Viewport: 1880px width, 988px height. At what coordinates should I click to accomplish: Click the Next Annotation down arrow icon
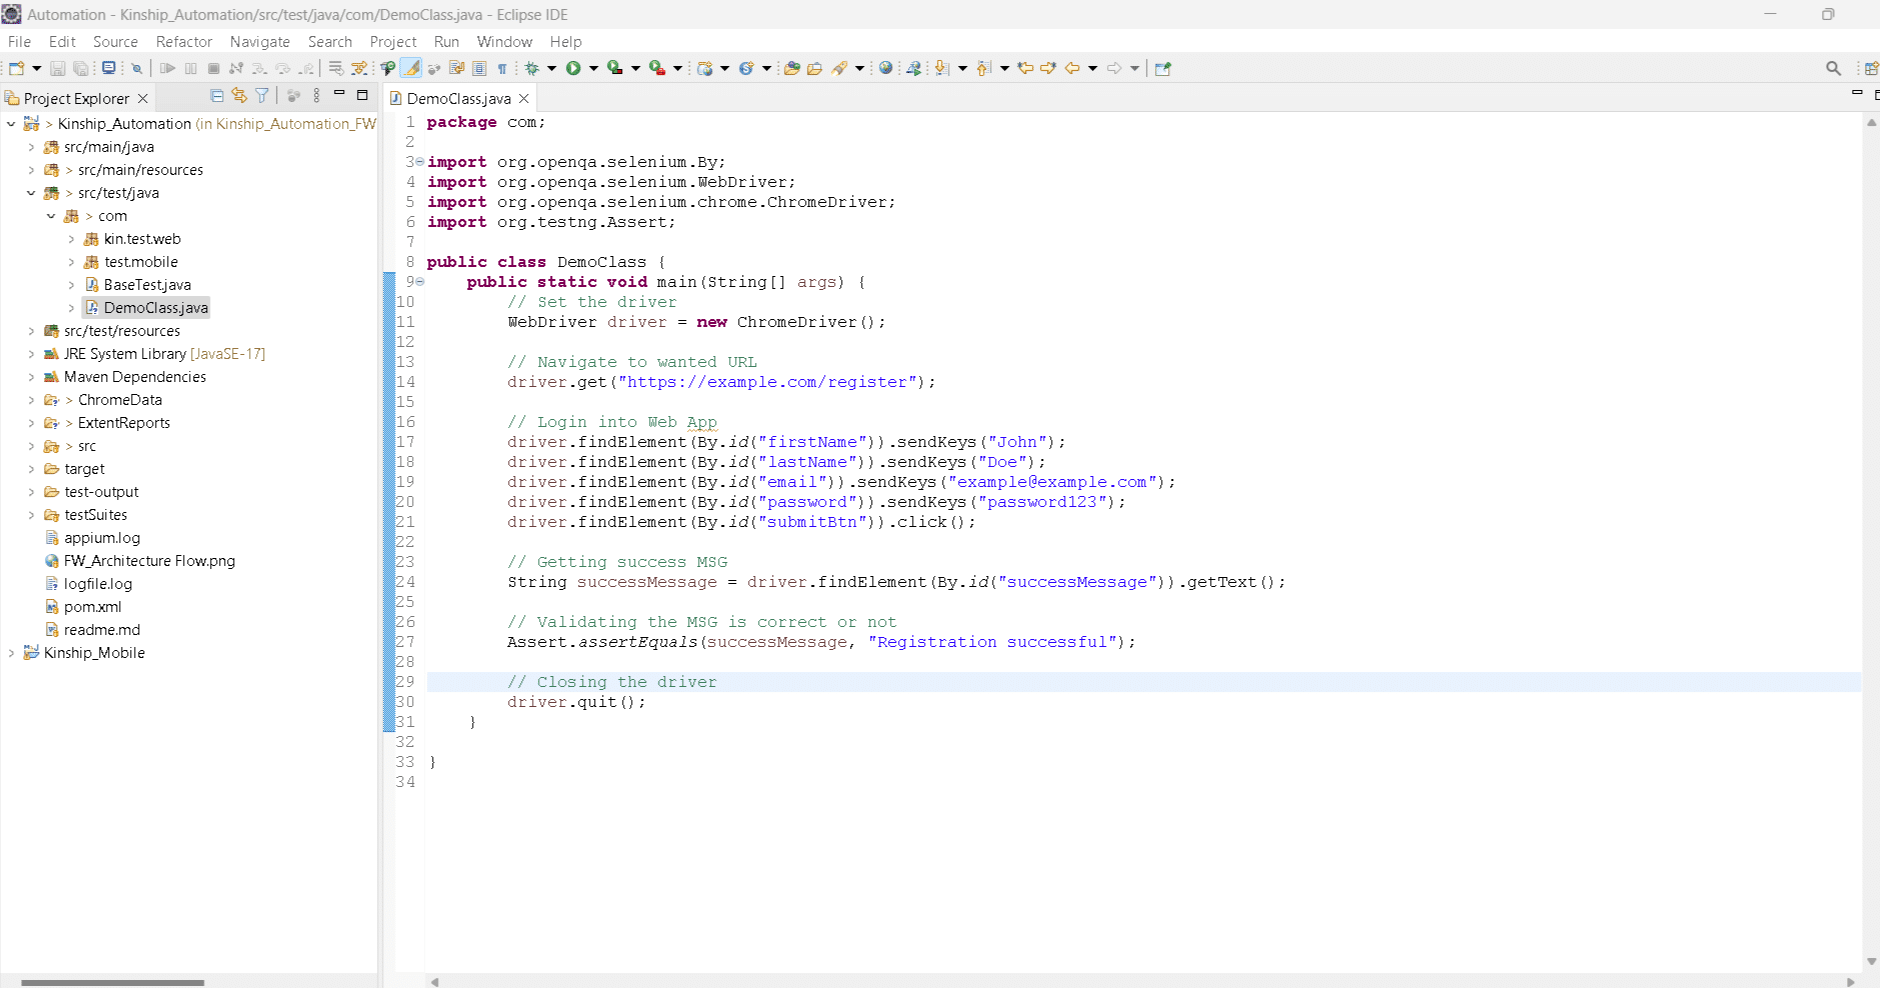coord(942,68)
